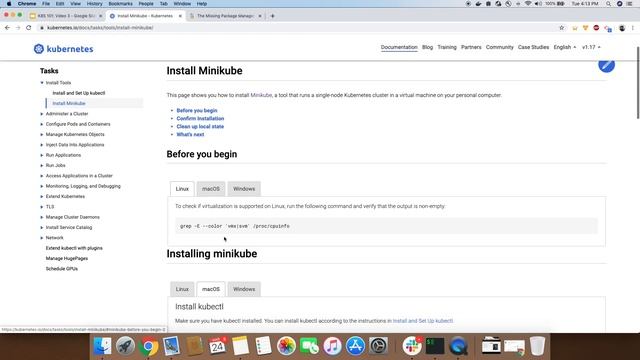
Task: Bookmark this page with the star icon
Action: click(x=562, y=28)
